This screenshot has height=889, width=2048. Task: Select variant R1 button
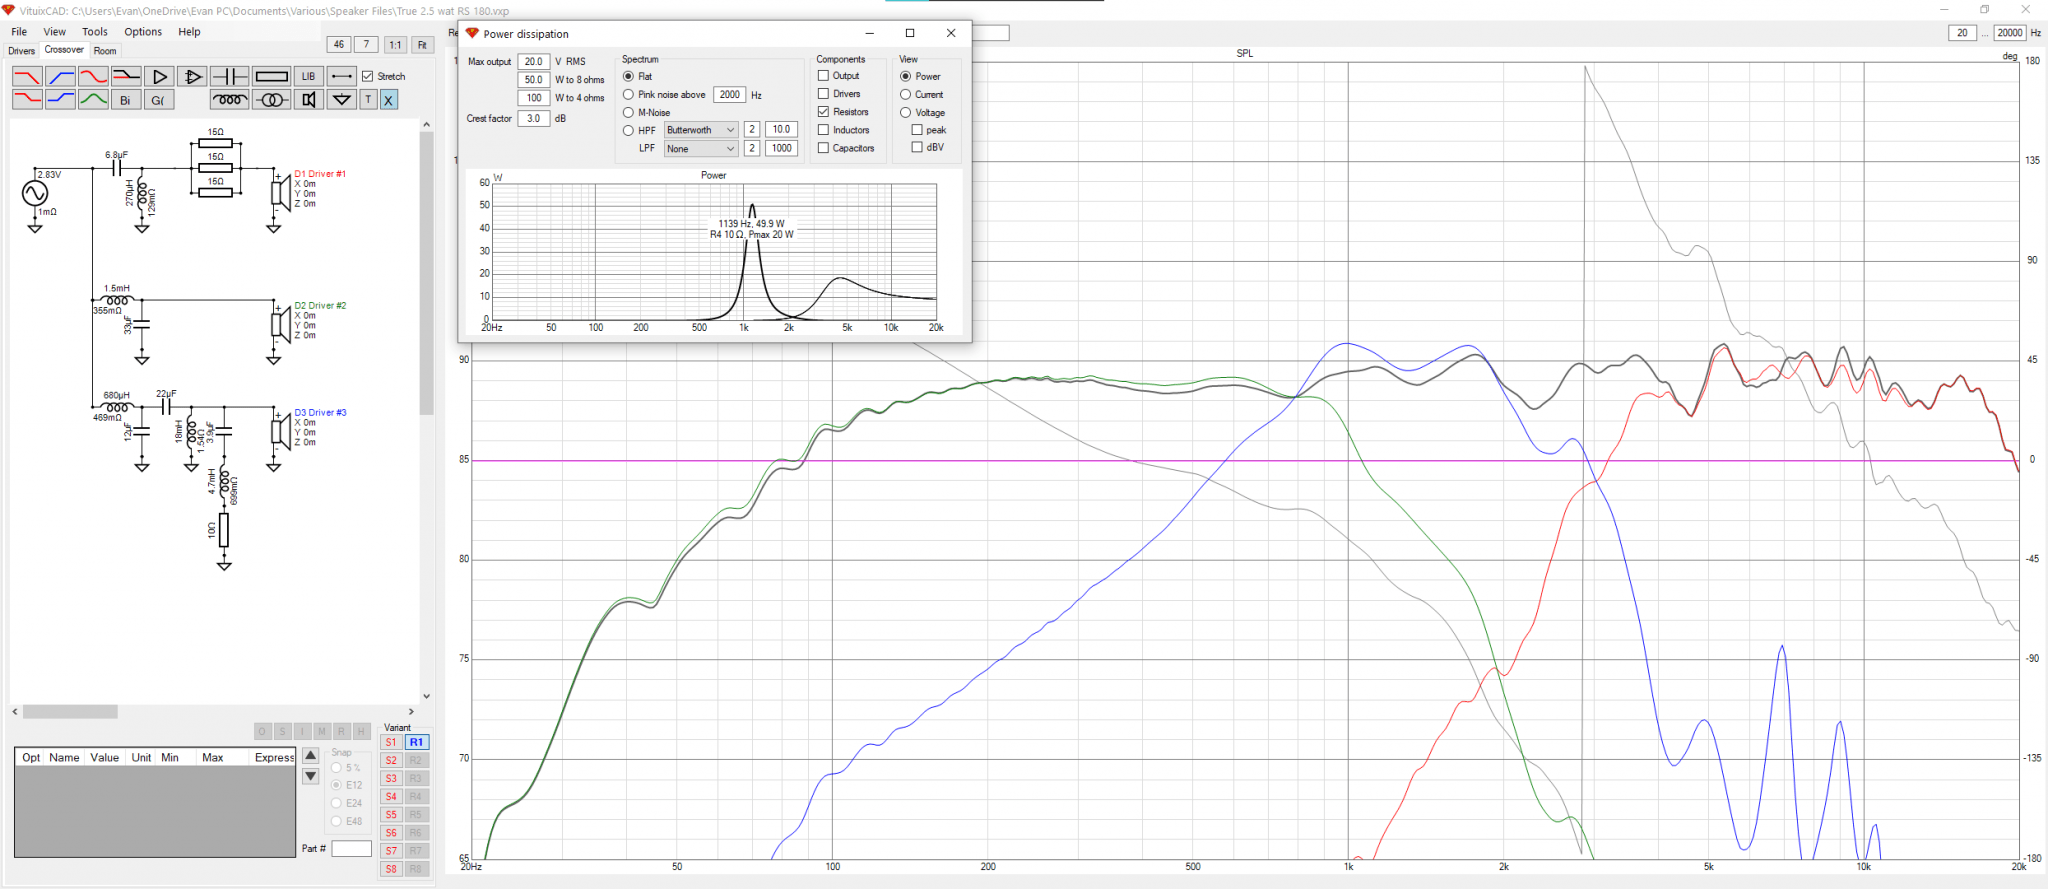416,742
